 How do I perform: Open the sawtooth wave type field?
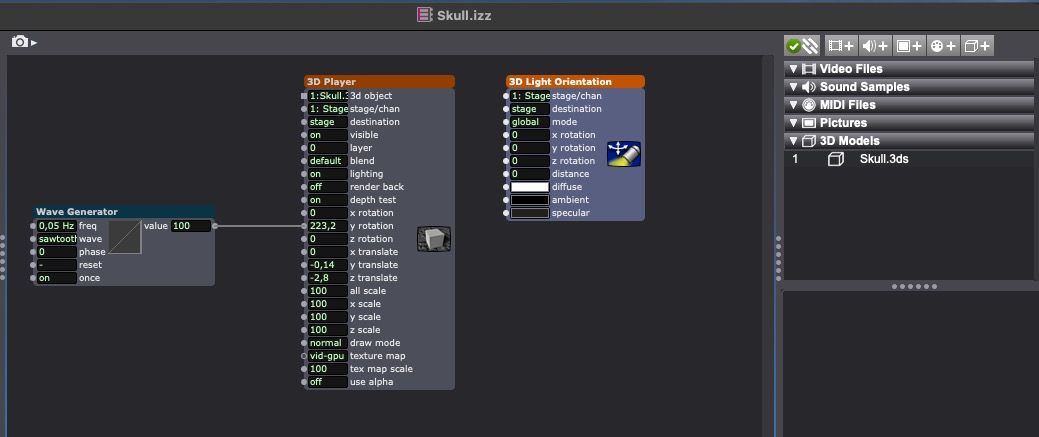point(56,239)
